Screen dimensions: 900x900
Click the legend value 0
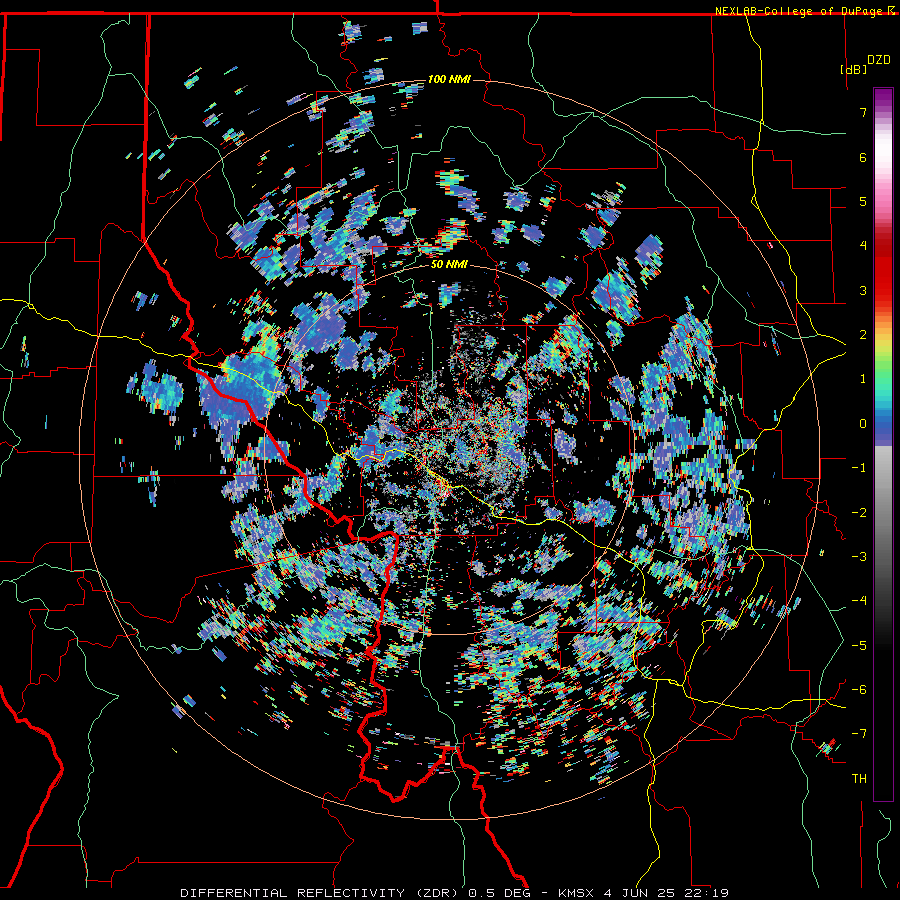pos(863,424)
